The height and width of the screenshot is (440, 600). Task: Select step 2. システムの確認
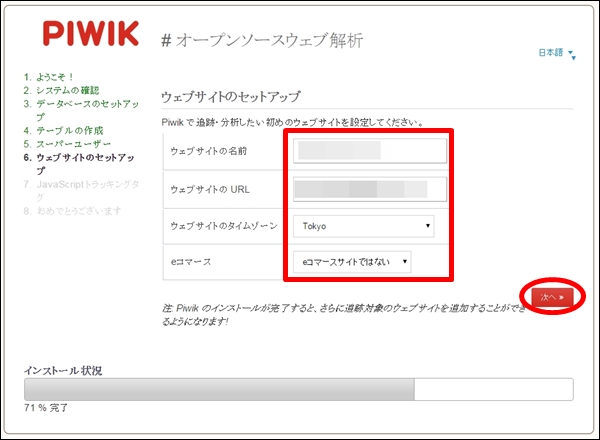[x=61, y=90]
